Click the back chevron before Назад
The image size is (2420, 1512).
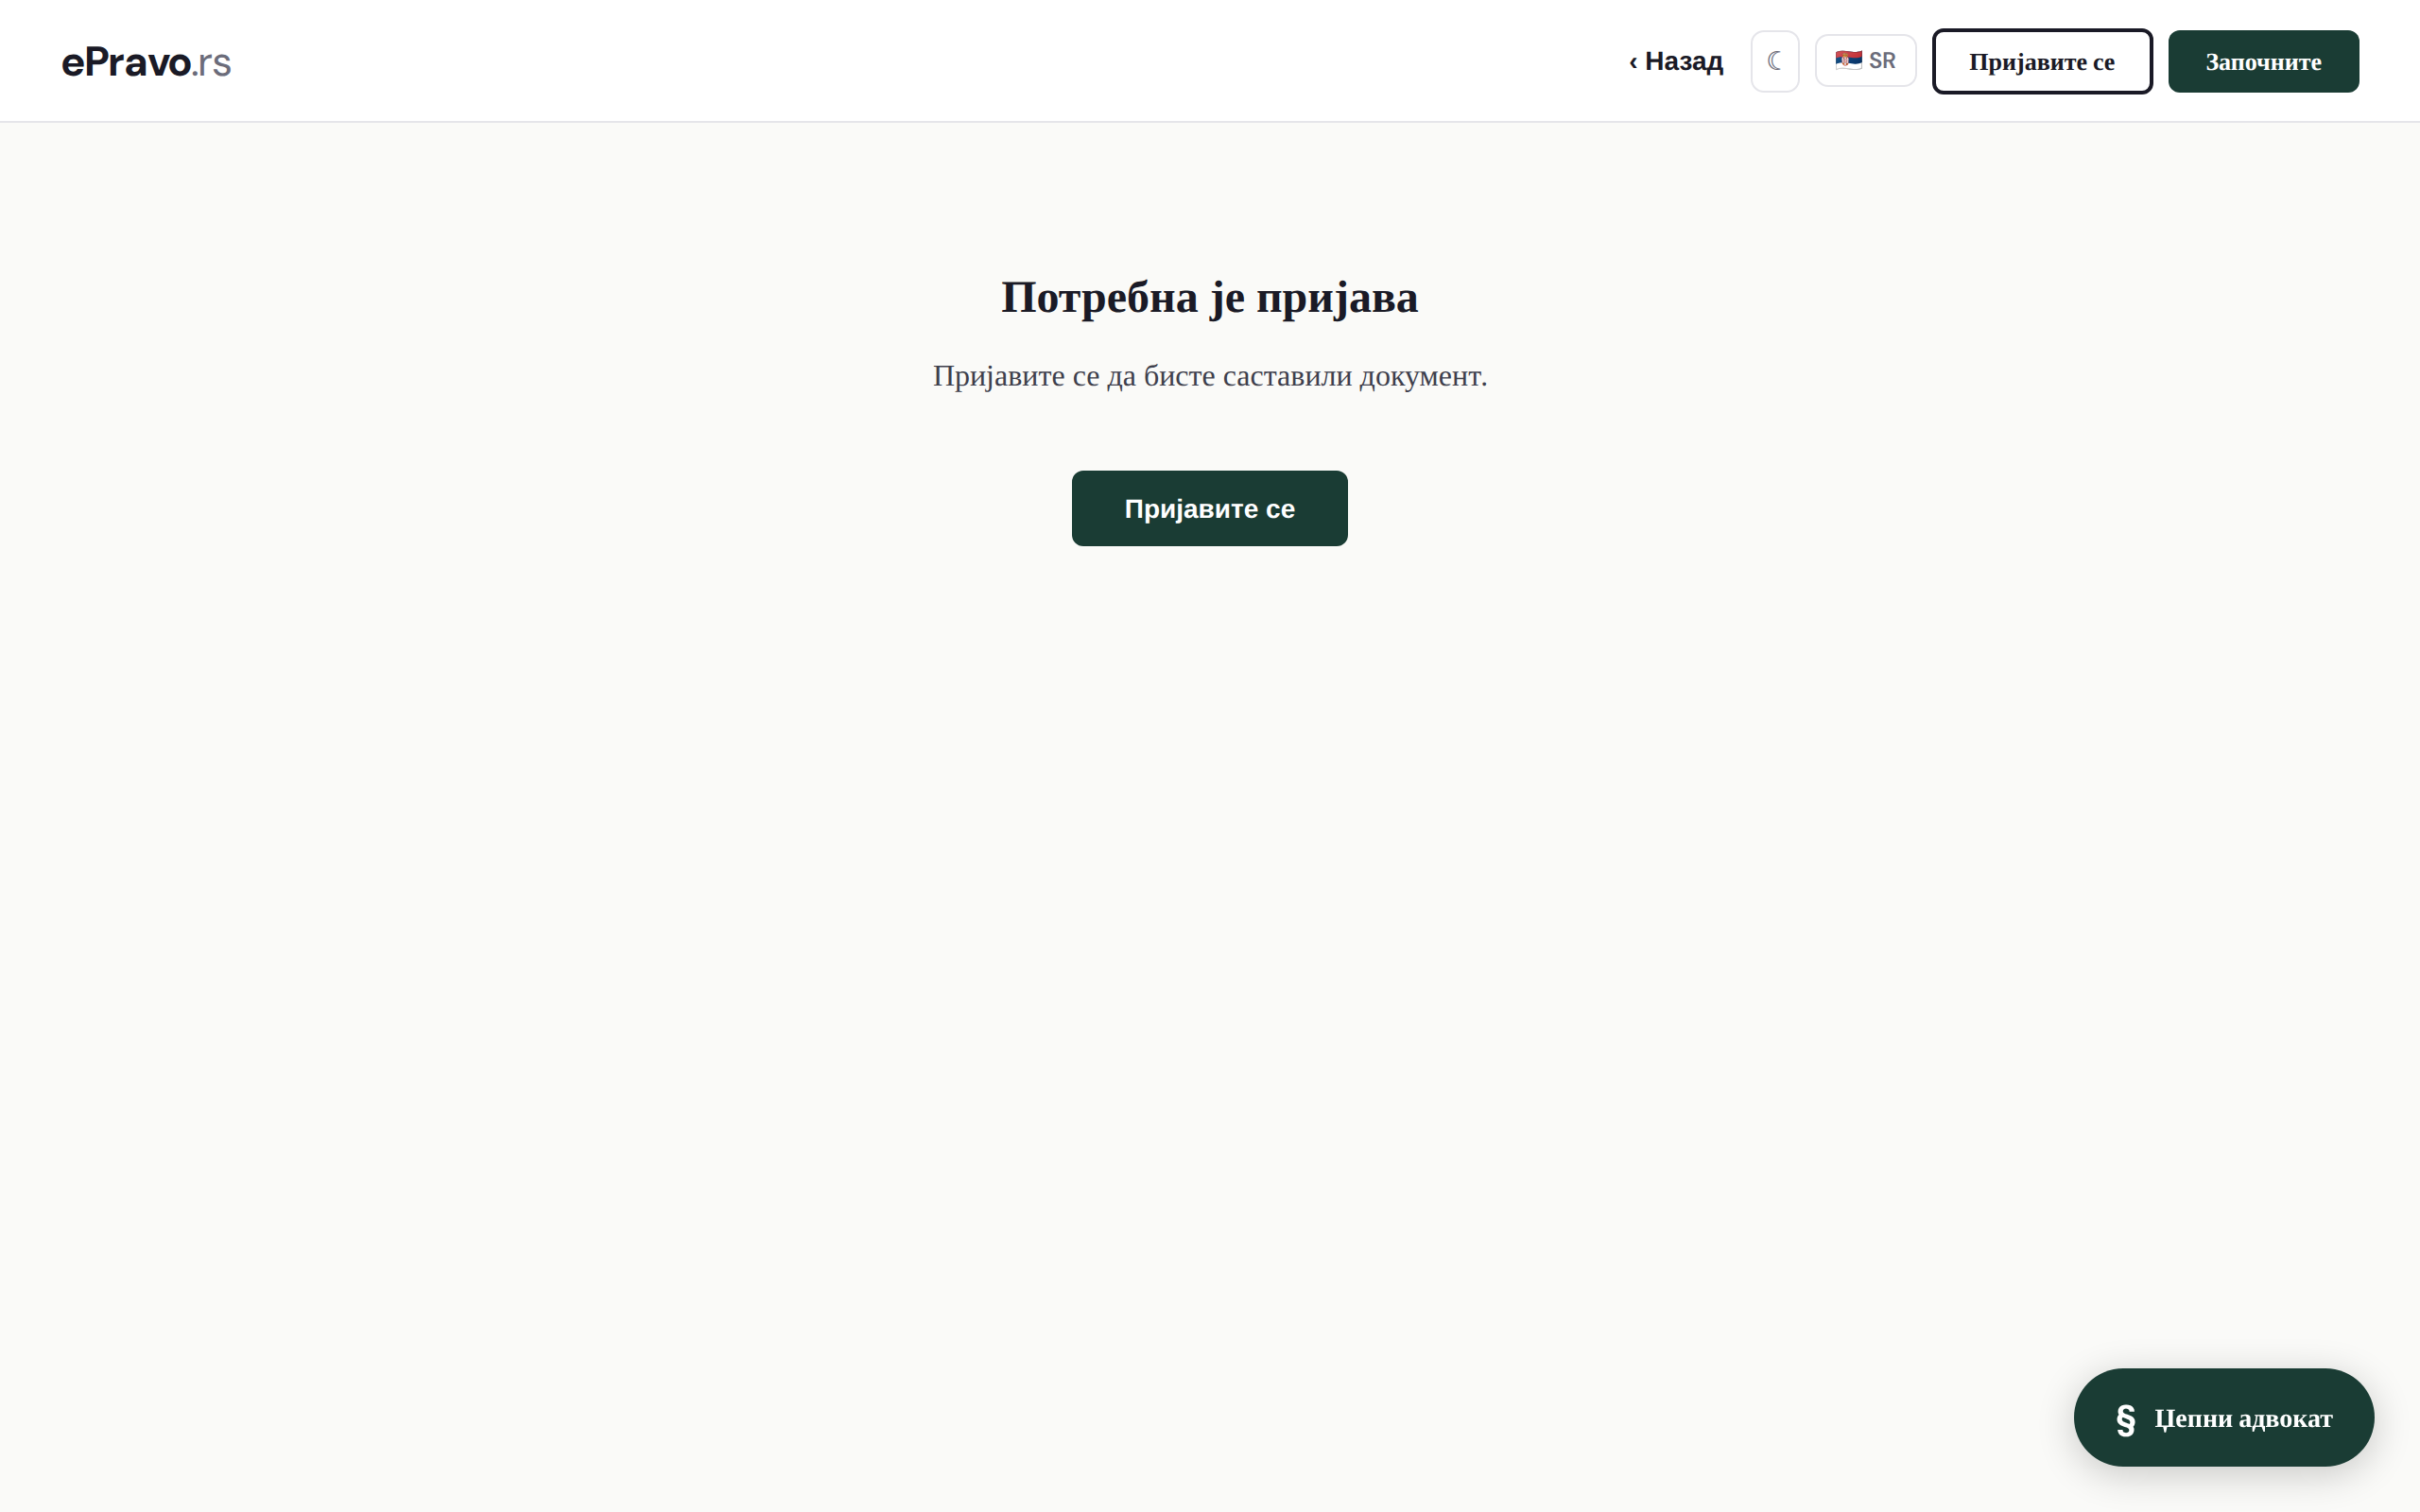click(1633, 62)
